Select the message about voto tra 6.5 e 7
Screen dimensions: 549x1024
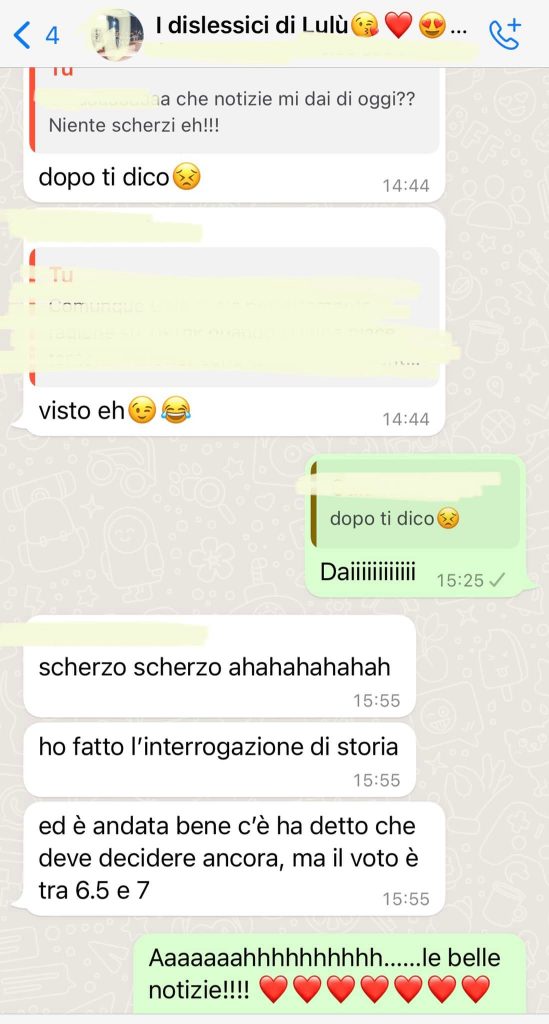click(x=234, y=859)
